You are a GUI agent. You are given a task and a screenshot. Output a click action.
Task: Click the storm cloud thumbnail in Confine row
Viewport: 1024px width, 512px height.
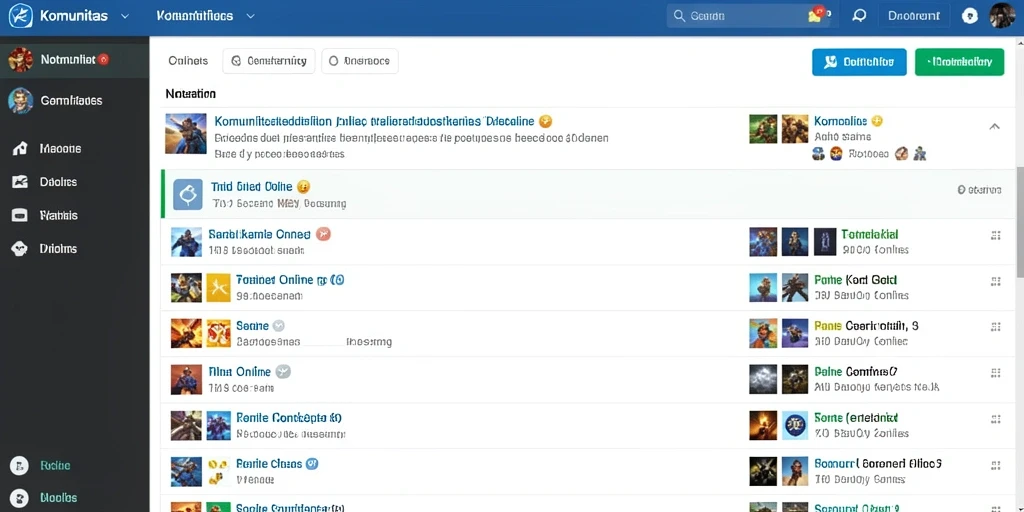point(763,379)
